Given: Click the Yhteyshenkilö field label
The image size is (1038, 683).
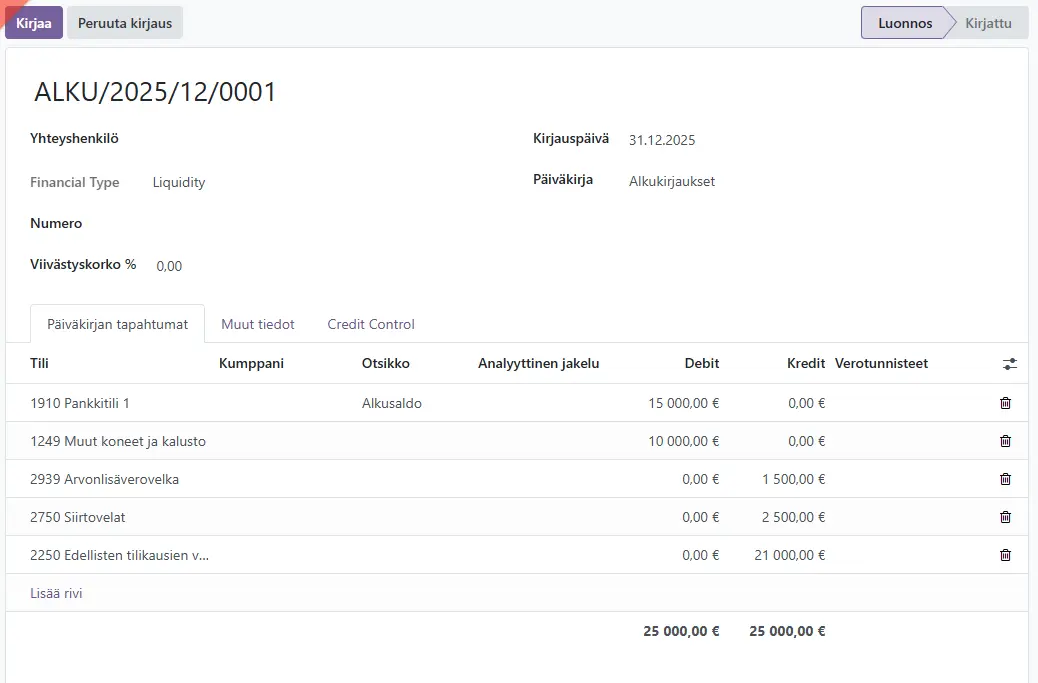Looking at the screenshot, I should pos(74,138).
